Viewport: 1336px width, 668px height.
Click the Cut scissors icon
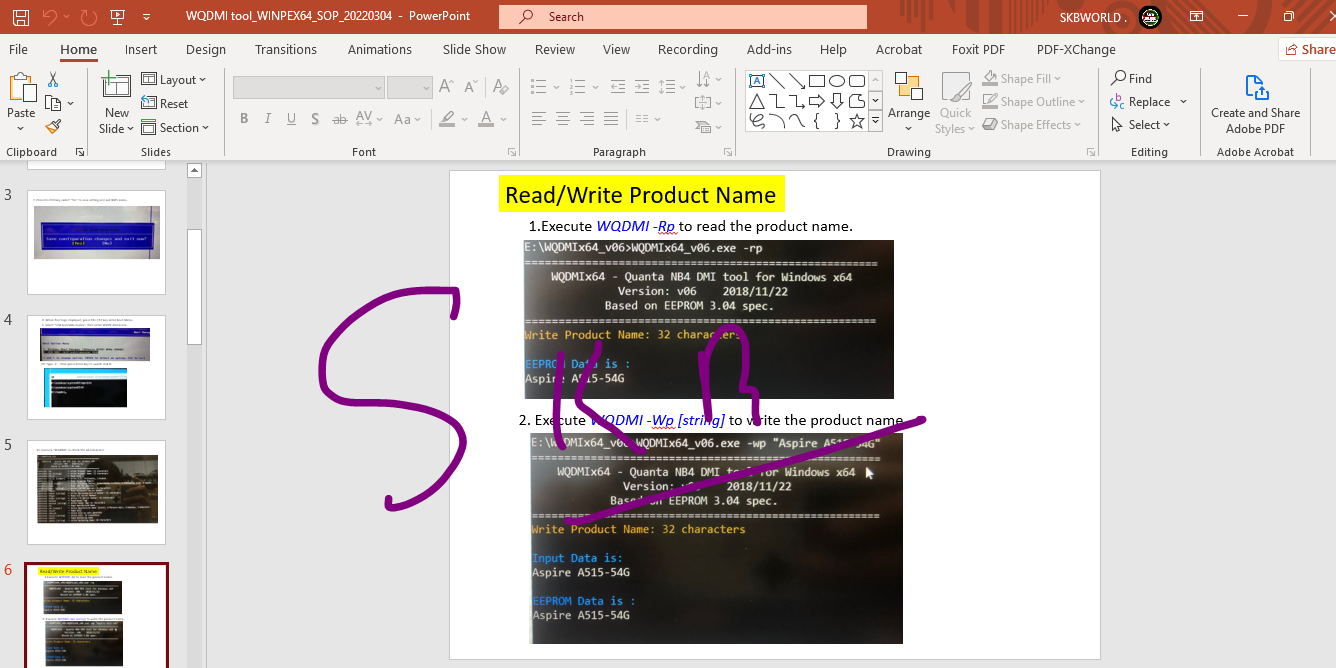tap(53, 79)
